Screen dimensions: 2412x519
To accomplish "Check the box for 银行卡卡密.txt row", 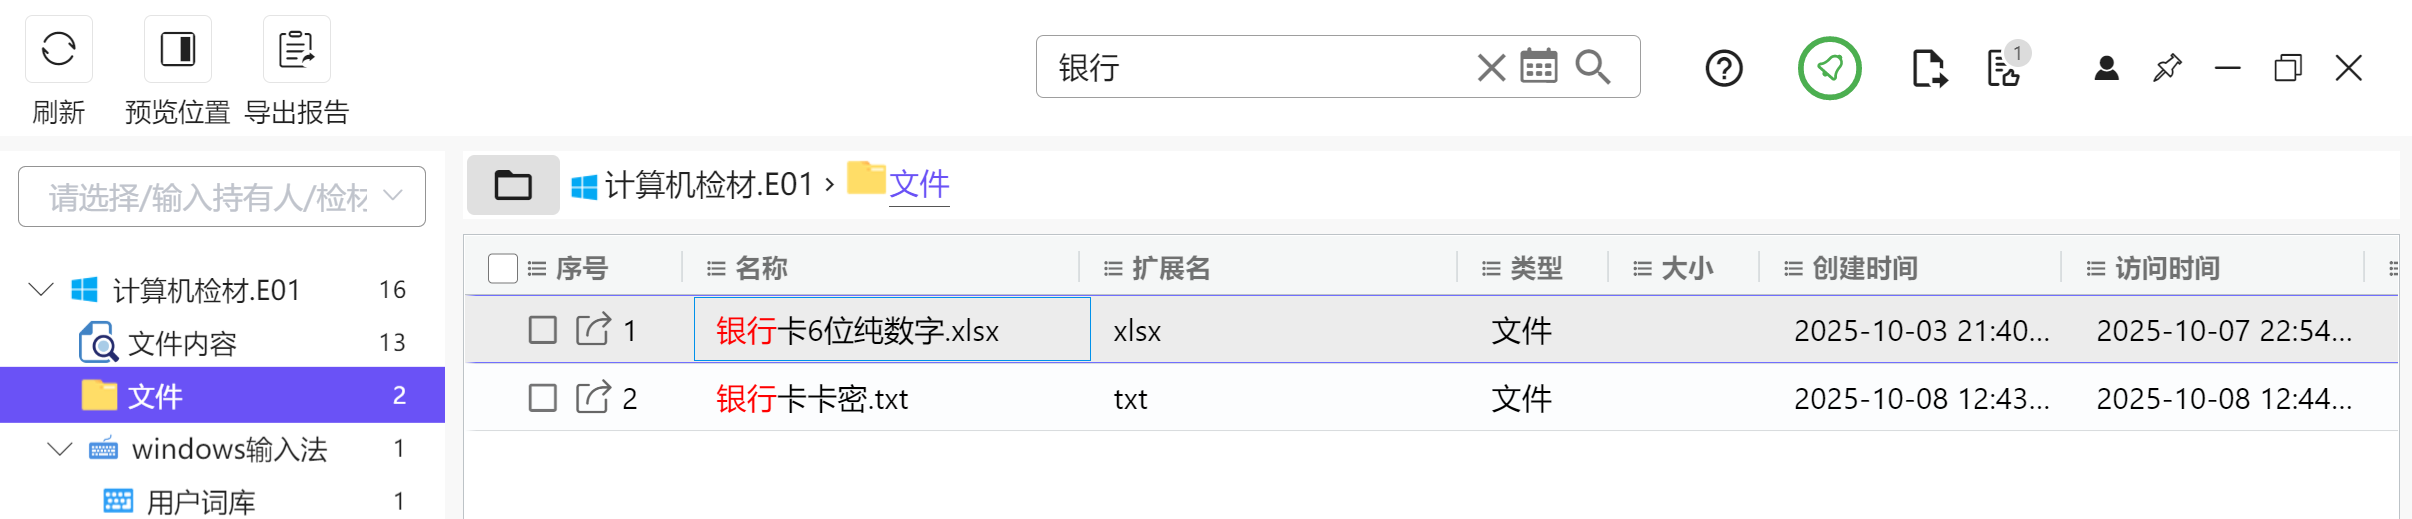I will pyautogui.click(x=543, y=398).
